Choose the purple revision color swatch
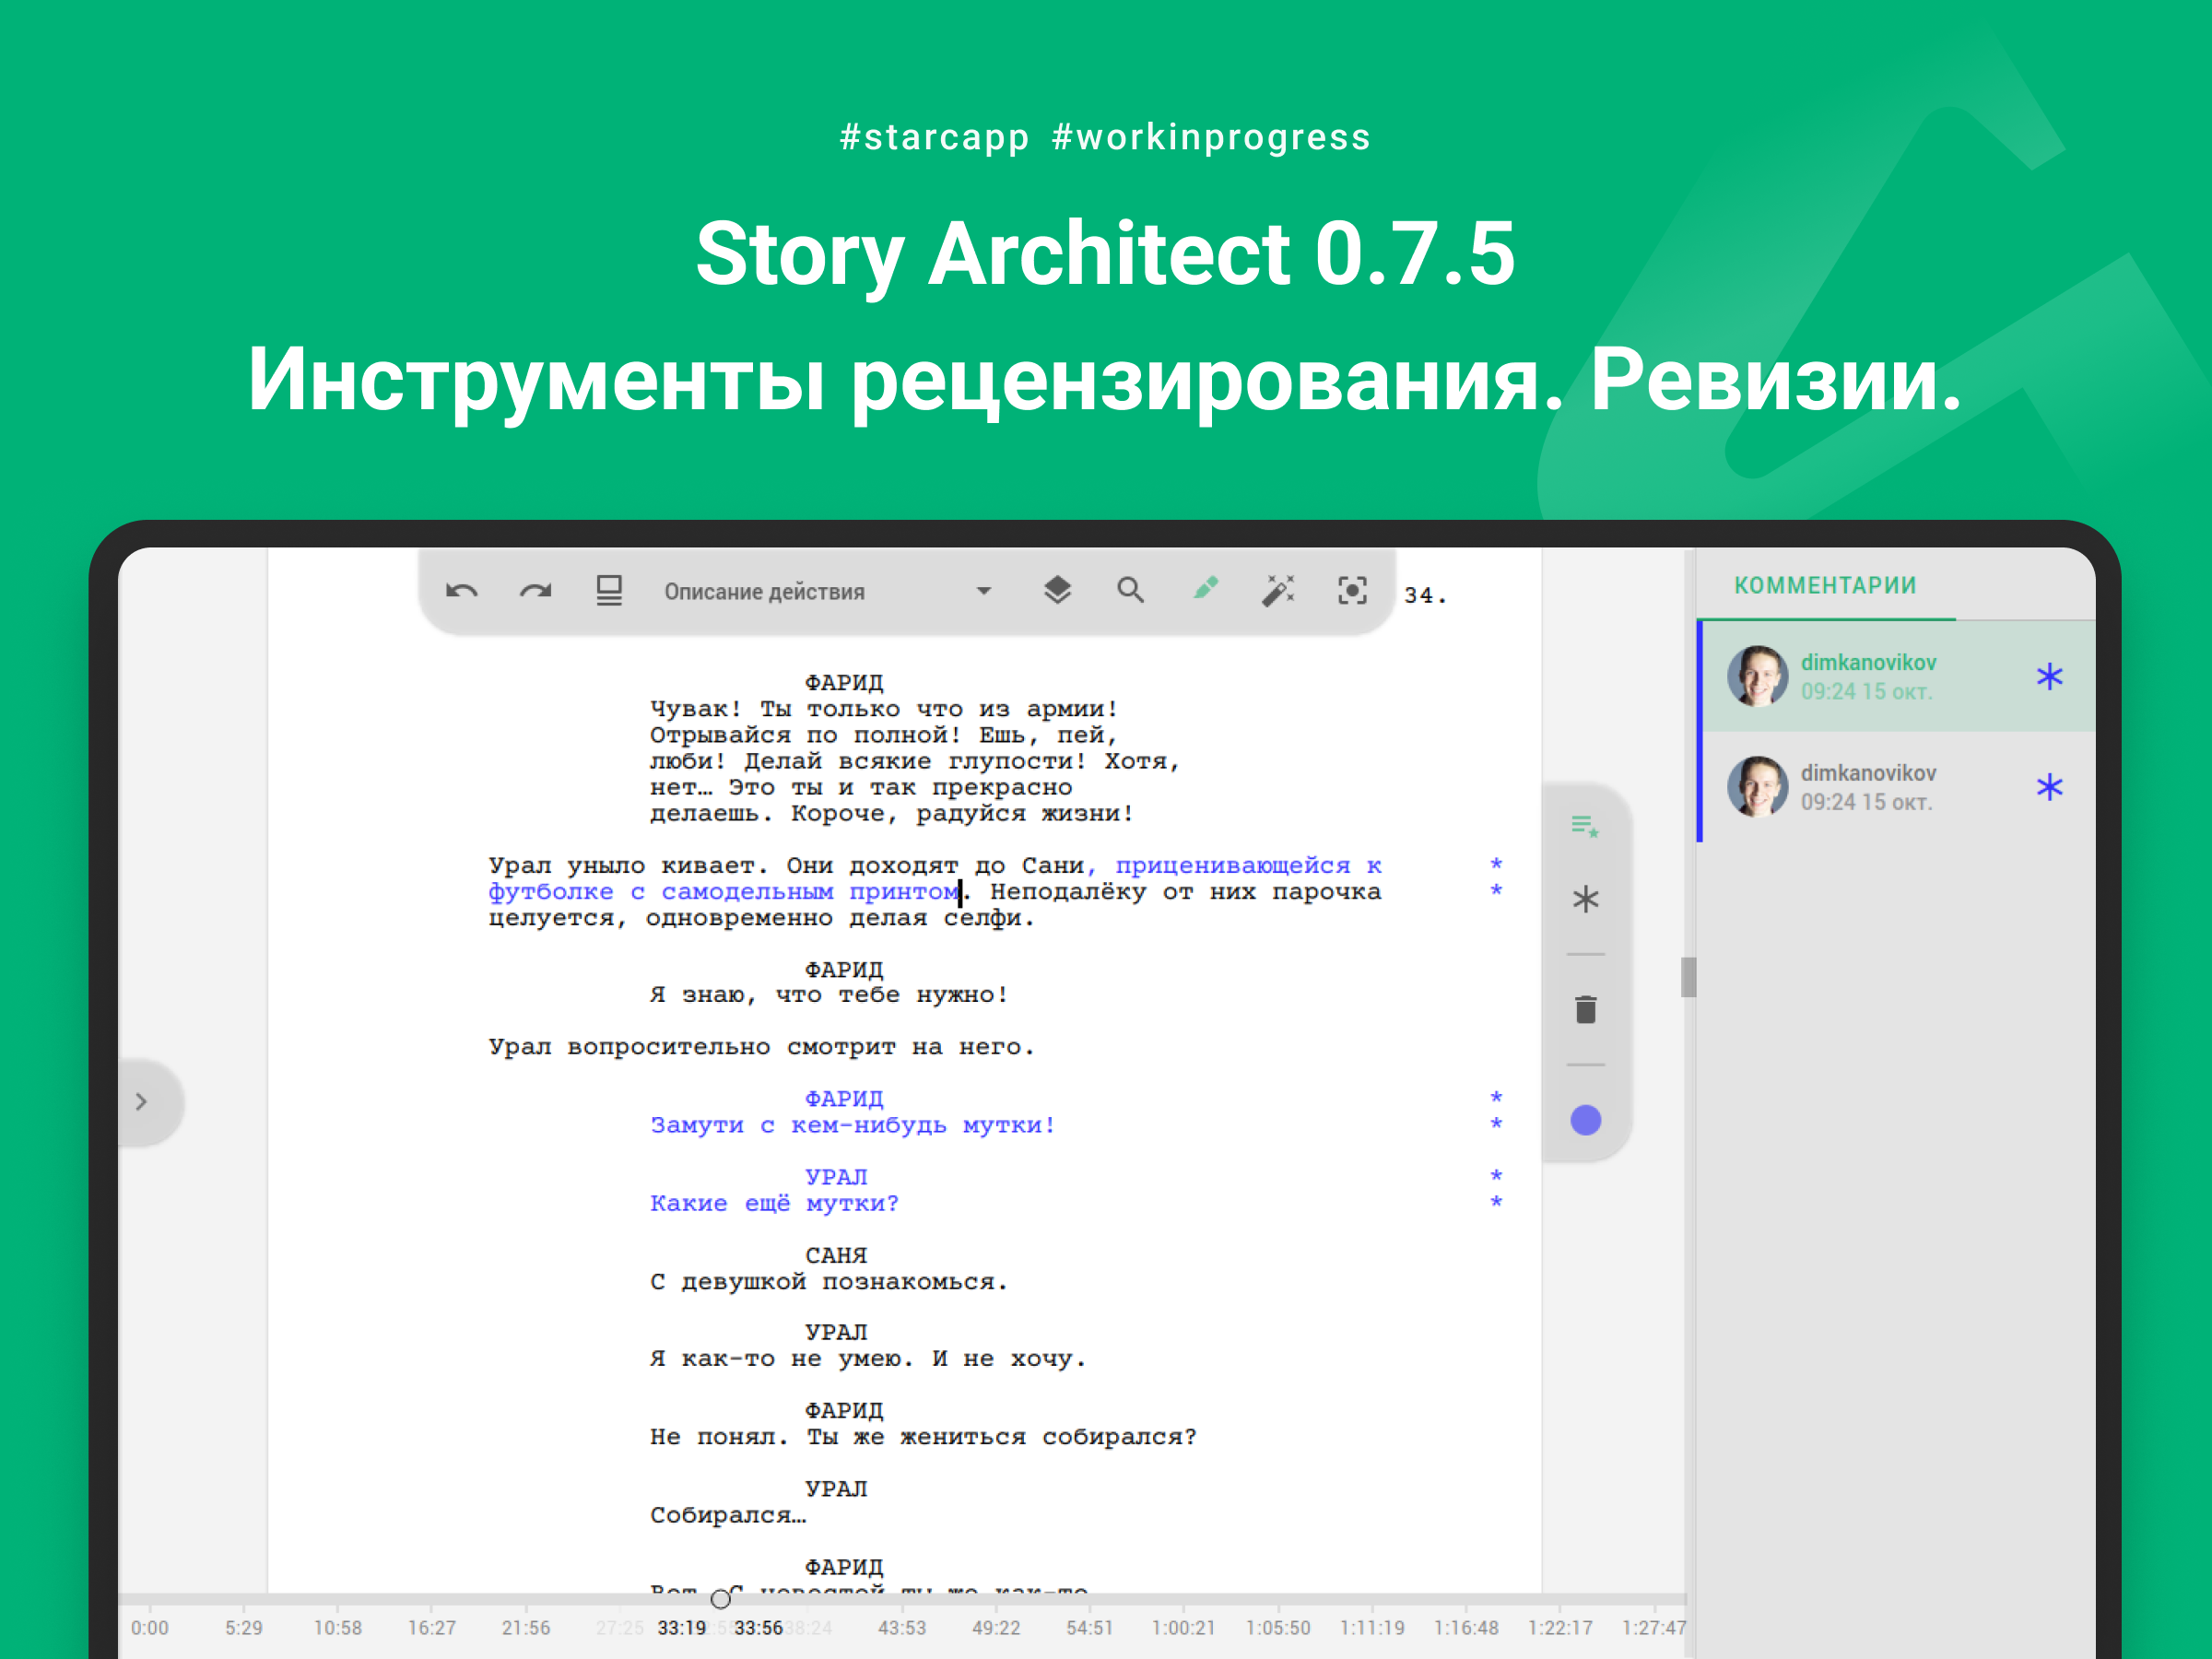The image size is (2212, 1659). 1585,1120
